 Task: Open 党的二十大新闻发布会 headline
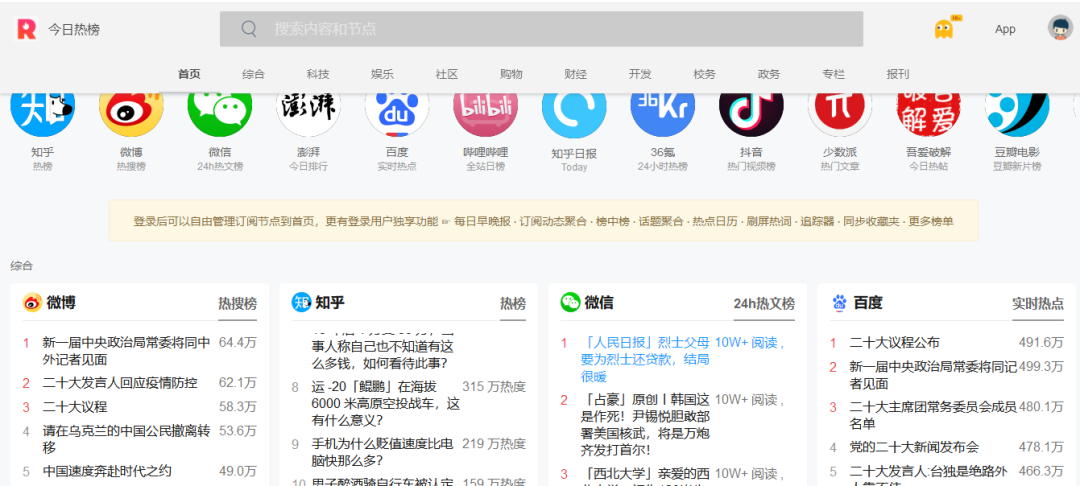click(914, 447)
